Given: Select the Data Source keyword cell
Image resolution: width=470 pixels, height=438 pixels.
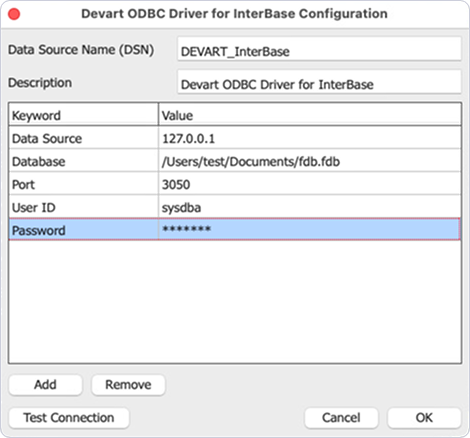Looking at the screenshot, I should pyautogui.click(x=83, y=138).
